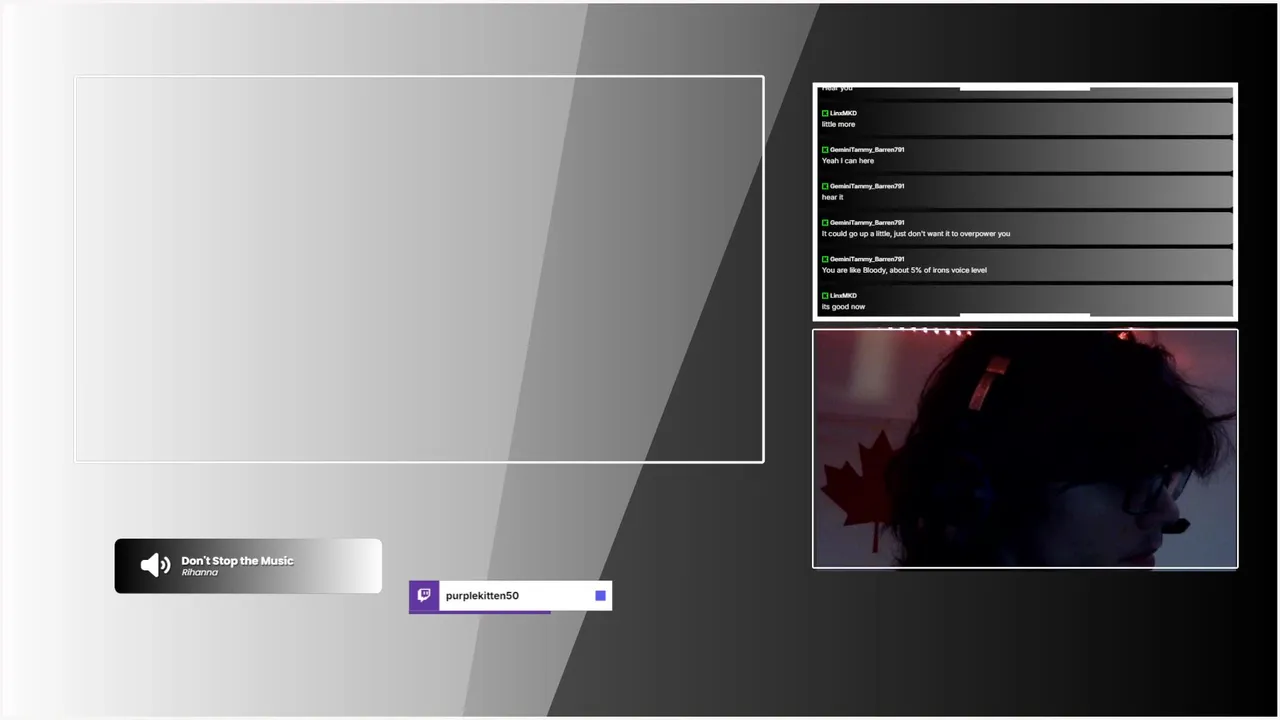
Task: Click the Twitch logo beside purplekitten50
Action: click(424, 595)
